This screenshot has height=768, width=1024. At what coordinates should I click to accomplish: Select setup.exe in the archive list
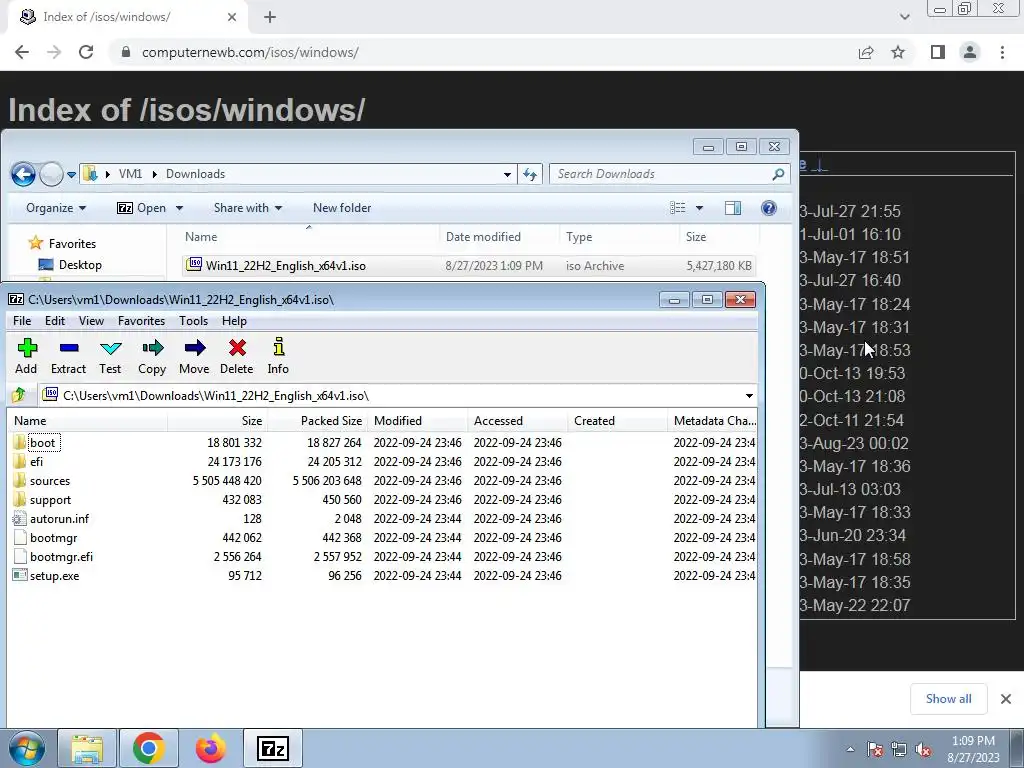(54, 575)
